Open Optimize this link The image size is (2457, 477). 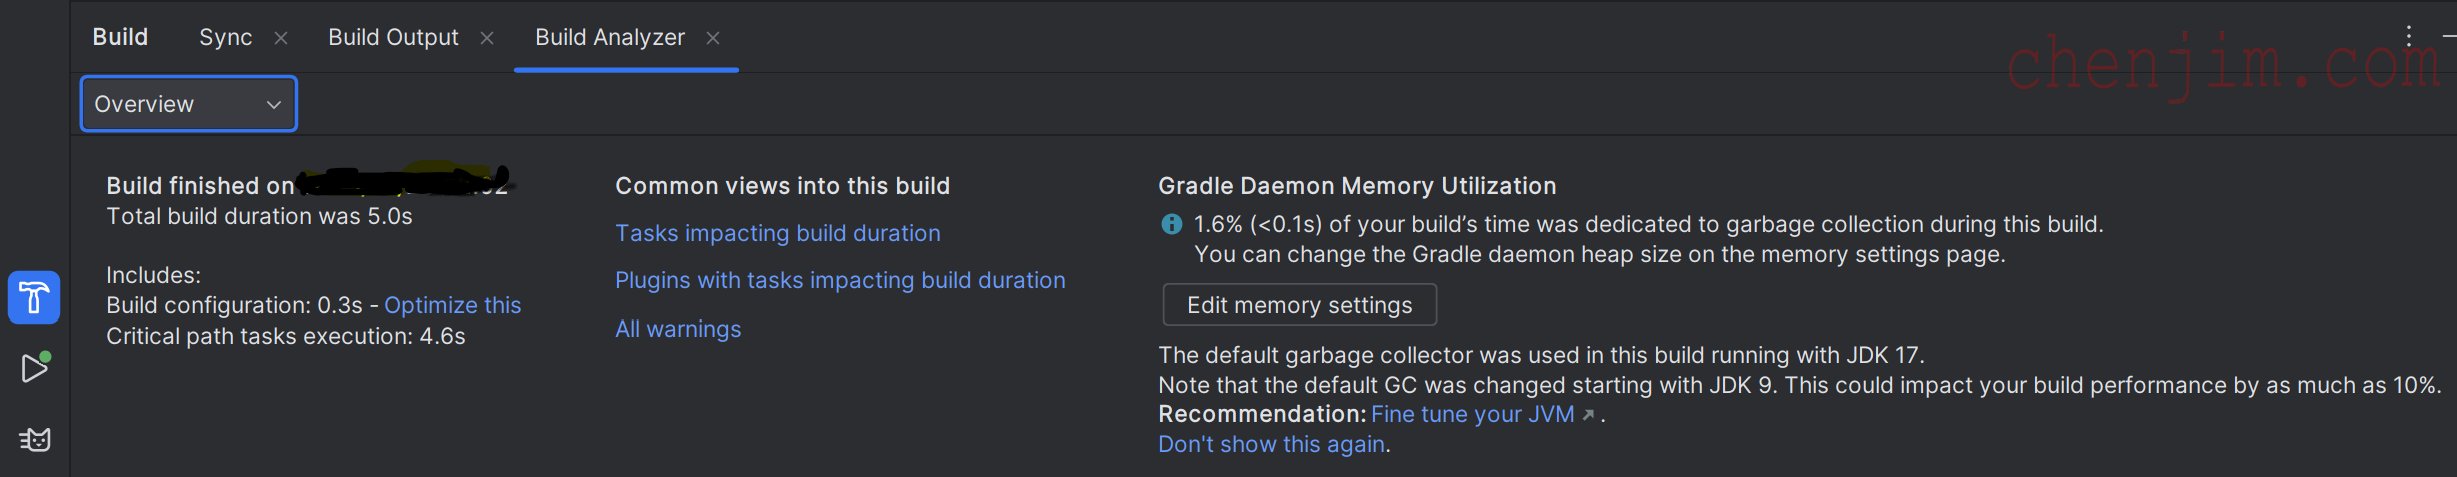(x=452, y=305)
